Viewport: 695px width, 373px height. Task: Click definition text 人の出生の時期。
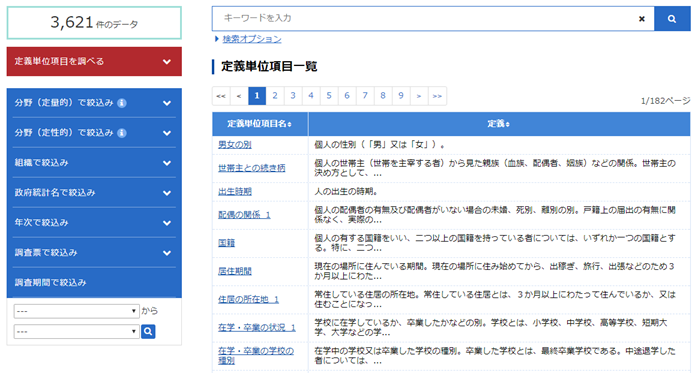coord(346,192)
